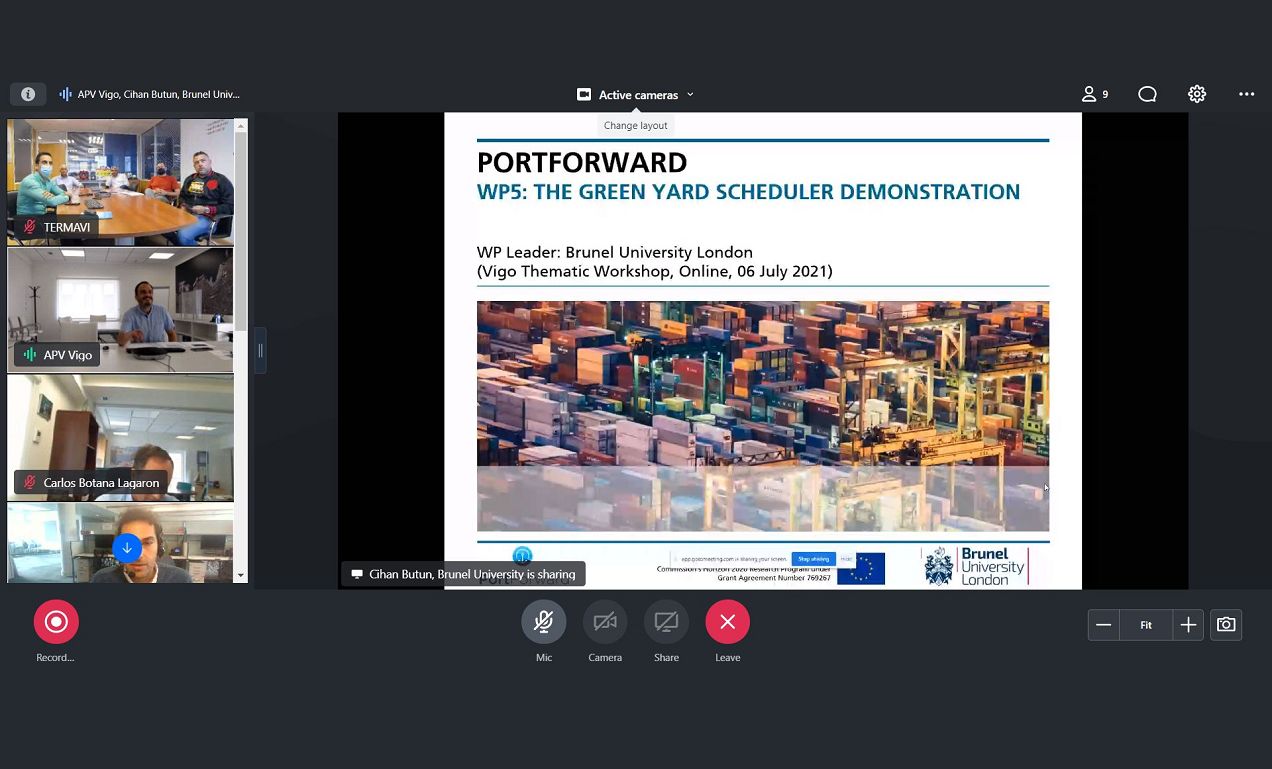
Task: Click the camera panel scrollbar up arrow
Action: tap(240, 125)
